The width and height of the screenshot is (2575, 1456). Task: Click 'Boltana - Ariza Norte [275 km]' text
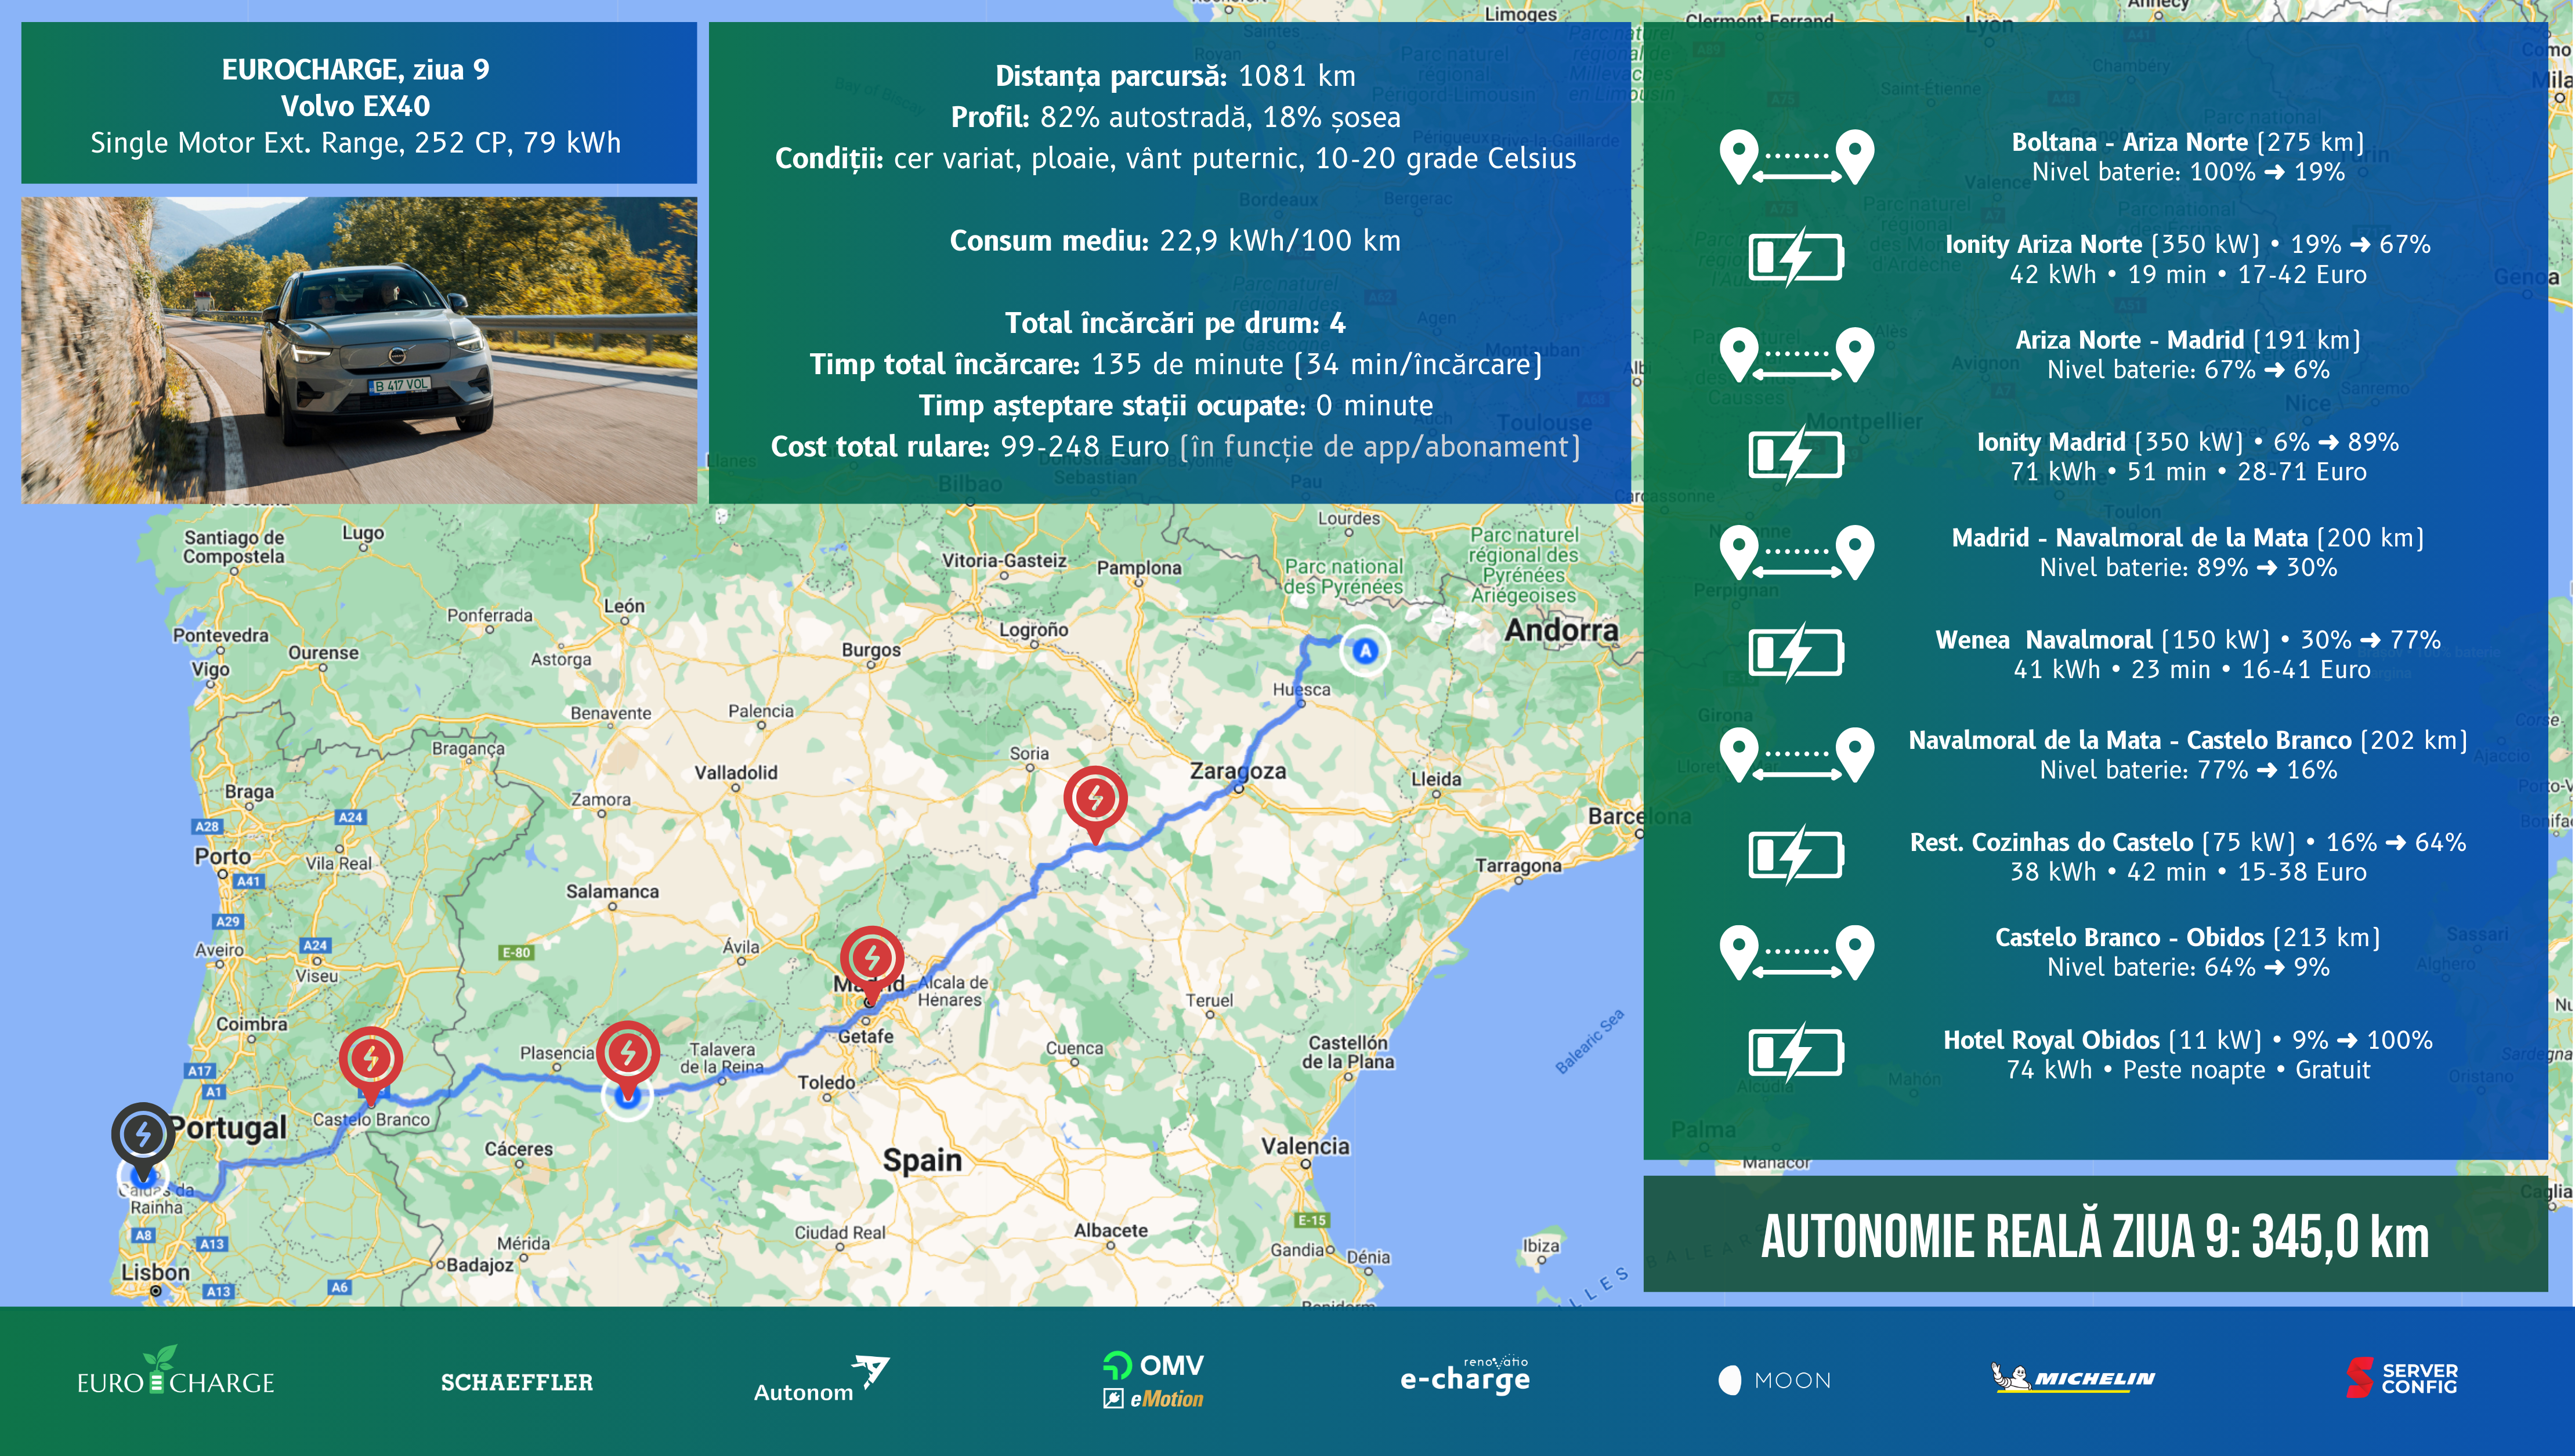pos(2188,142)
